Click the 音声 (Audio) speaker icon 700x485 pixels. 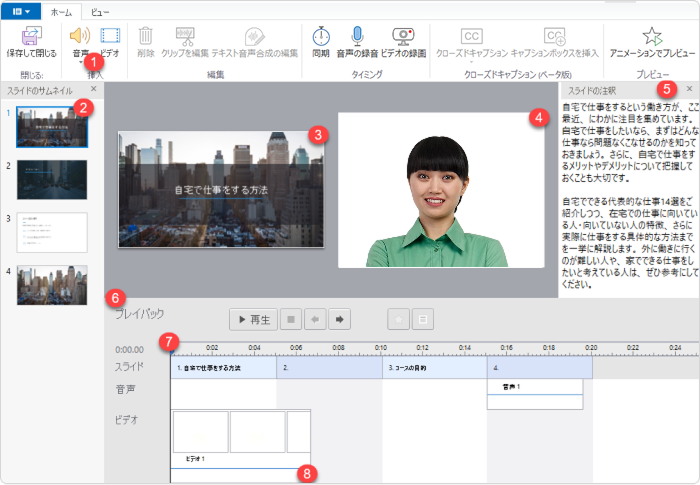(80, 36)
